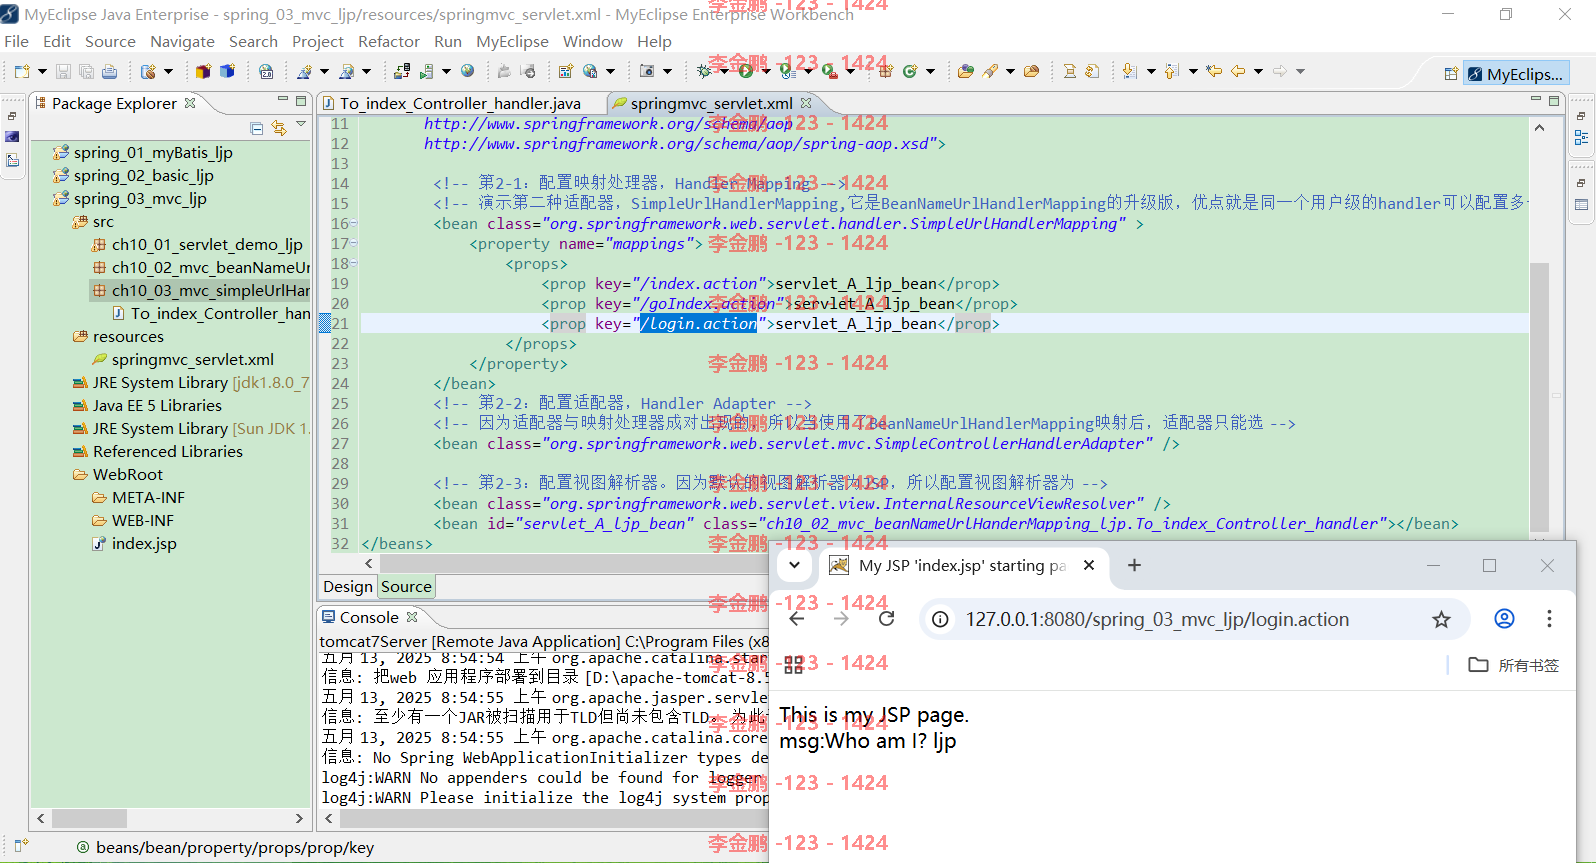1596x863 pixels.
Task: Click the Print toolbar icon
Action: point(109,71)
